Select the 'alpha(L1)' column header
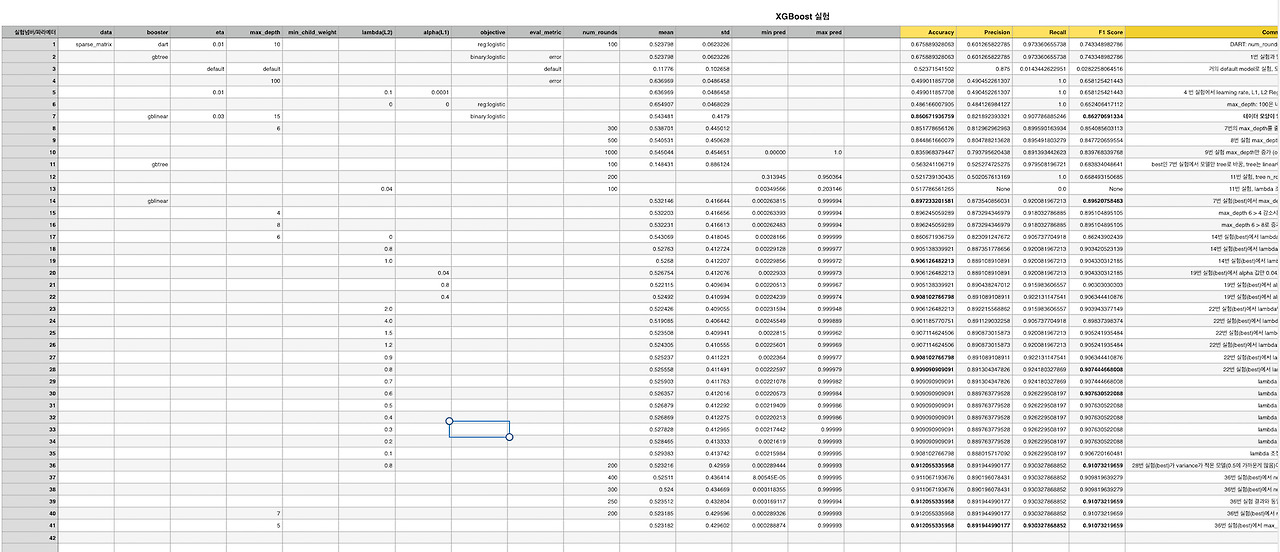Image resolution: width=1280 pixels, height=552 pixels. pos(422,33)
